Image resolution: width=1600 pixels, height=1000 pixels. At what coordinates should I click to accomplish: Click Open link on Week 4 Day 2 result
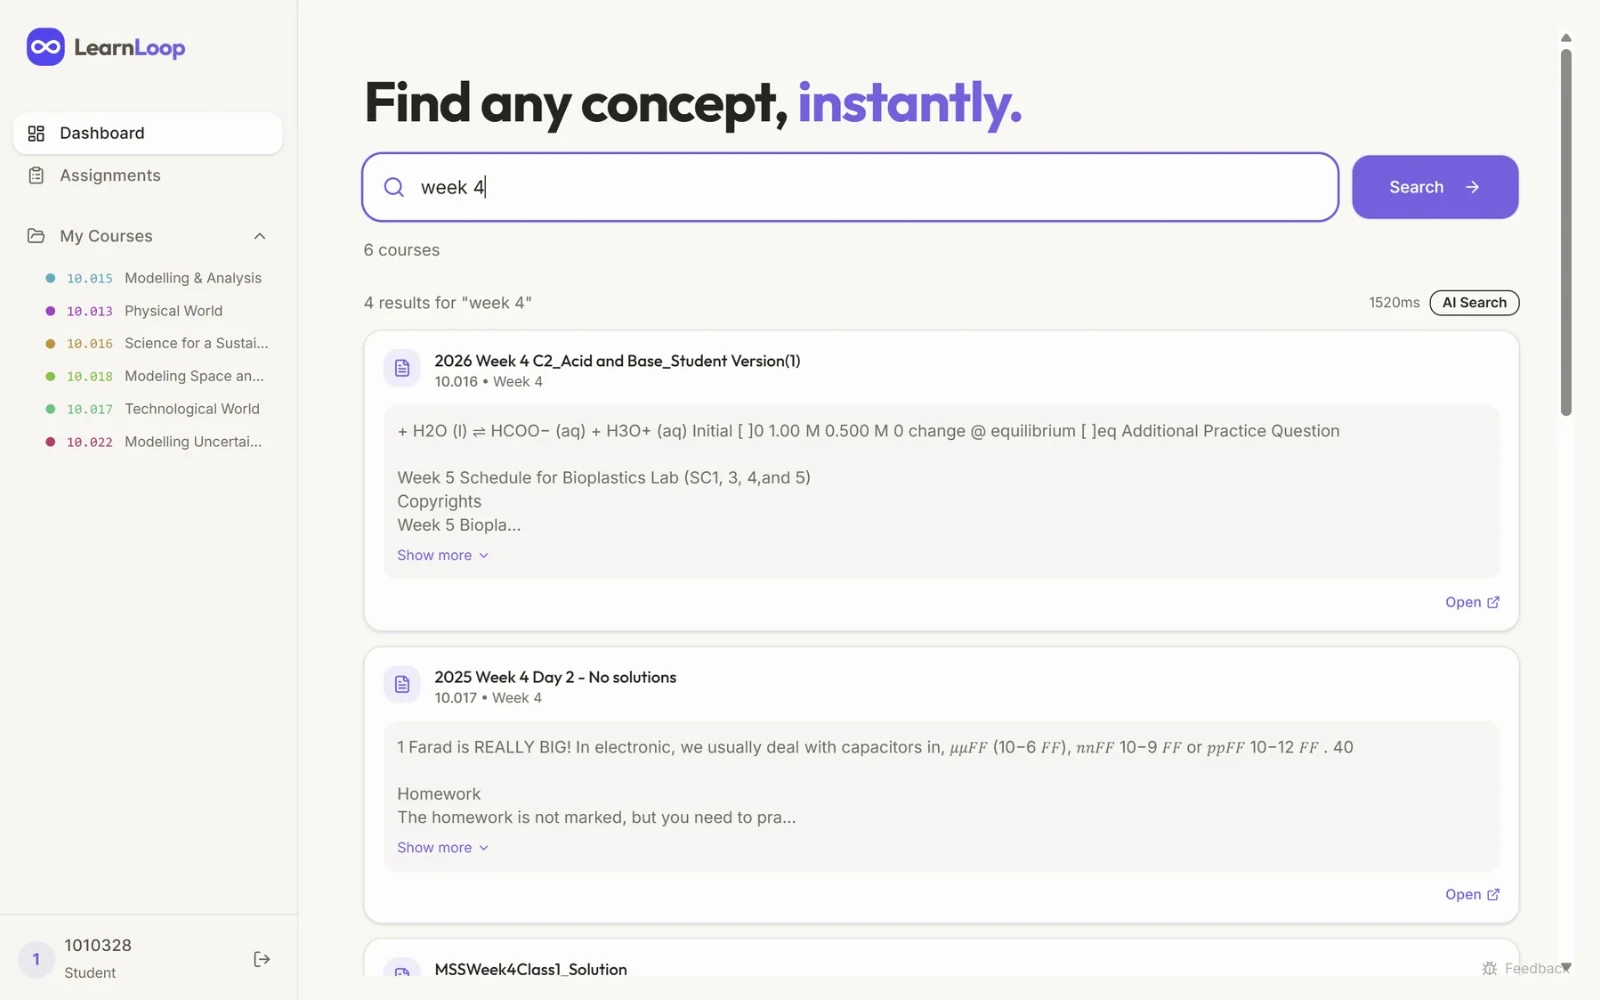click(1472, 894)
